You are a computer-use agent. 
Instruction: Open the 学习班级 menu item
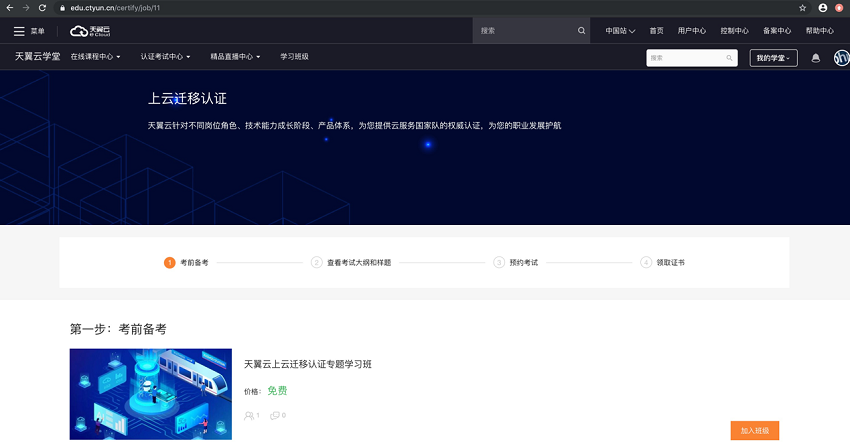pos(294,56)
